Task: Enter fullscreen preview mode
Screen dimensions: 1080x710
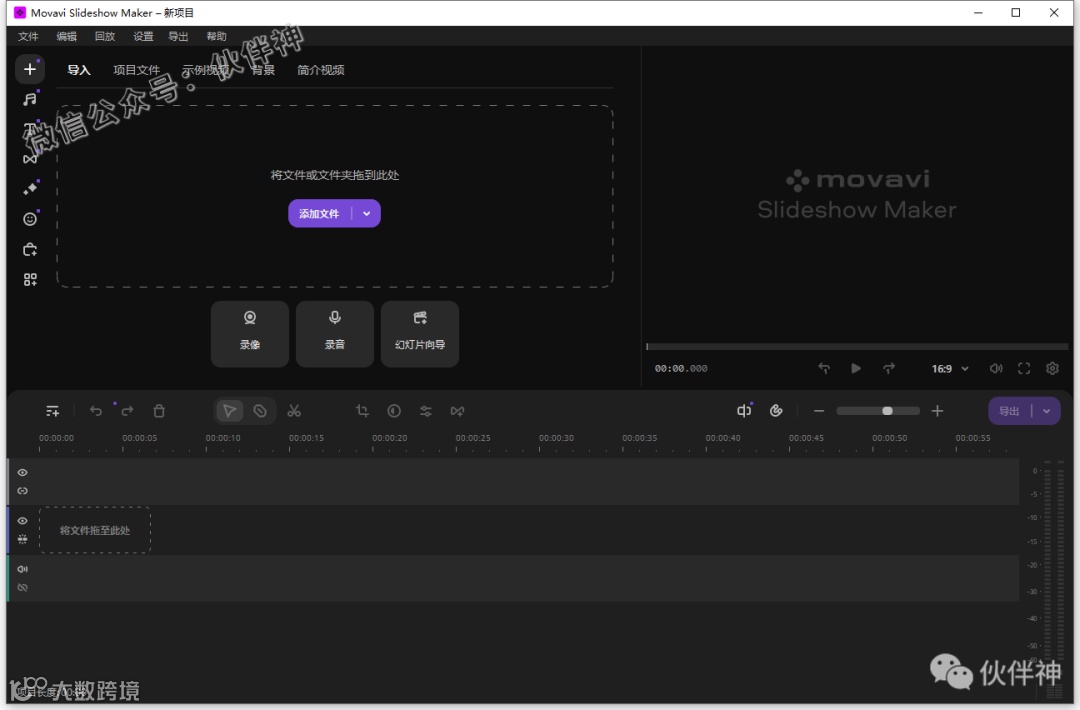Action: (1024, 368)
